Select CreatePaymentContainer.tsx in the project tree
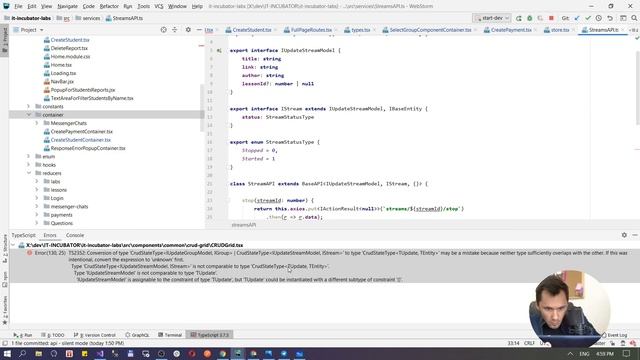 click(82, 131)
